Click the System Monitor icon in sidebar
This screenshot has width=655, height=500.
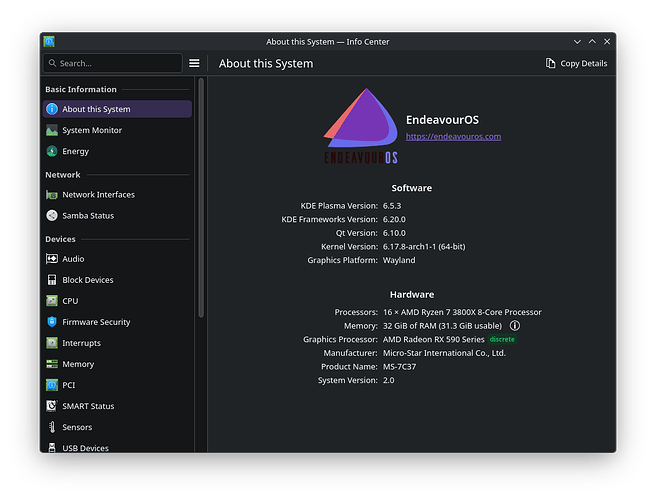[52, 131]
